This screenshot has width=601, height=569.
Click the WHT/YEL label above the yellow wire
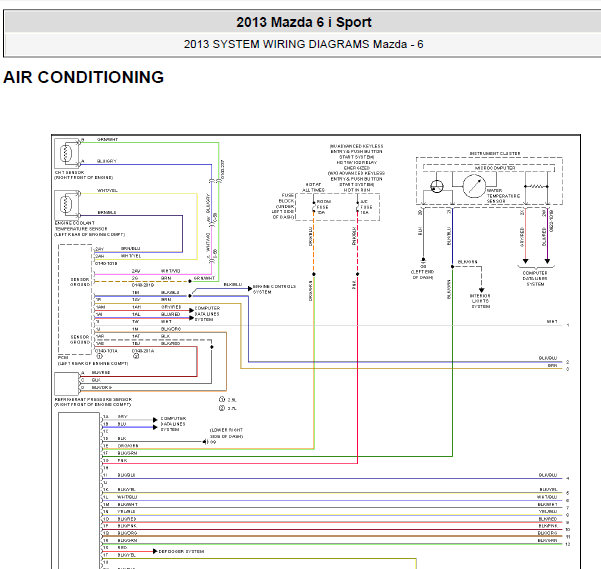(x=107, y=190)
